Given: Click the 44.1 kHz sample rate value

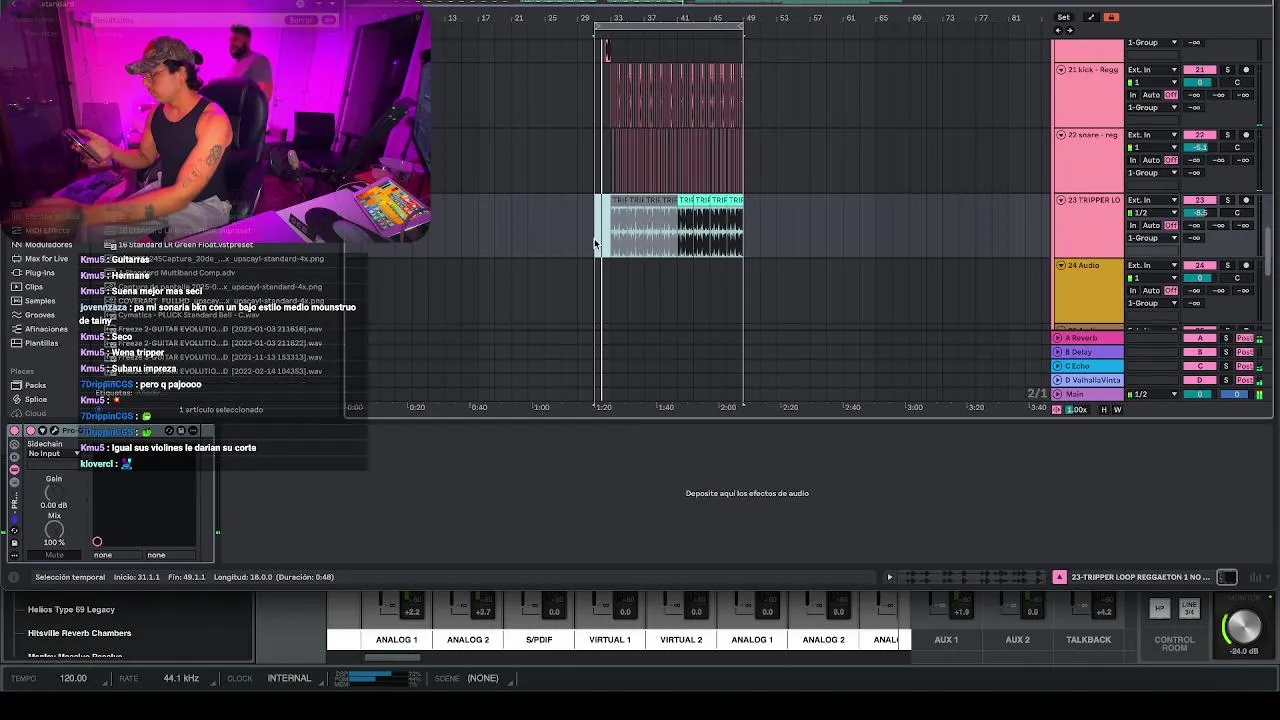Looking at the screenshot, I should (181, 678).
